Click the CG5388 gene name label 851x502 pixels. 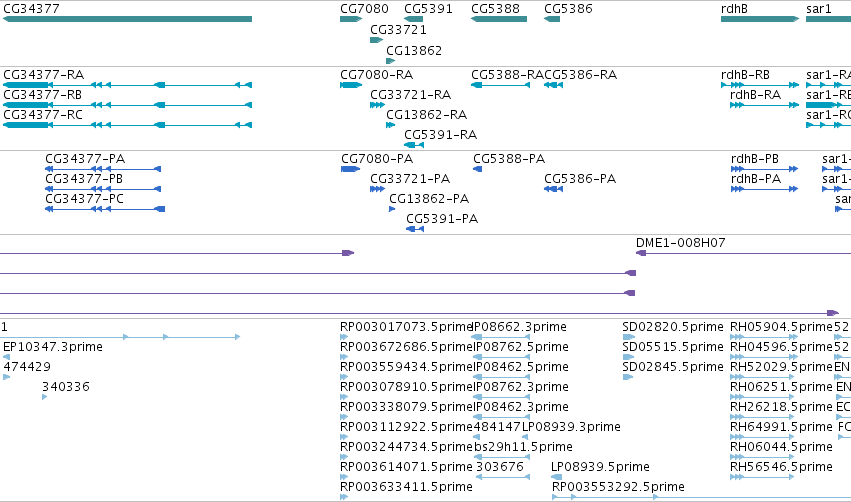pyautogui.click(x=496, y=9)
